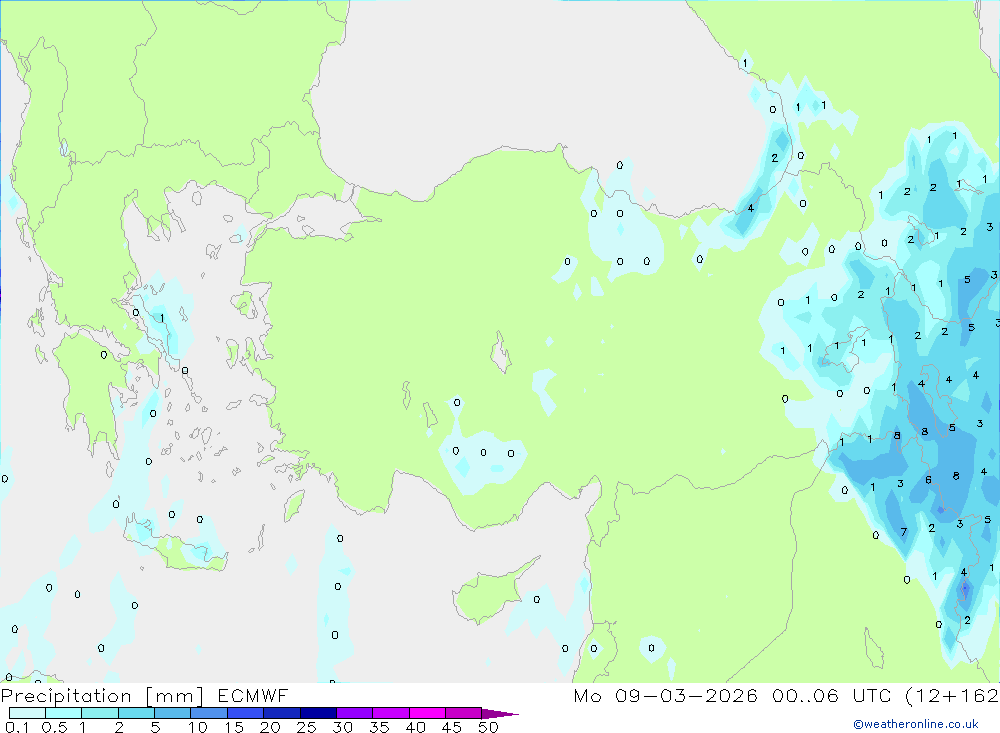Image resolution: width=1000 pixels, height=733 pixels.
Task: Select the purple 30–35 mm legend swatch
Action: click(354, 713)
